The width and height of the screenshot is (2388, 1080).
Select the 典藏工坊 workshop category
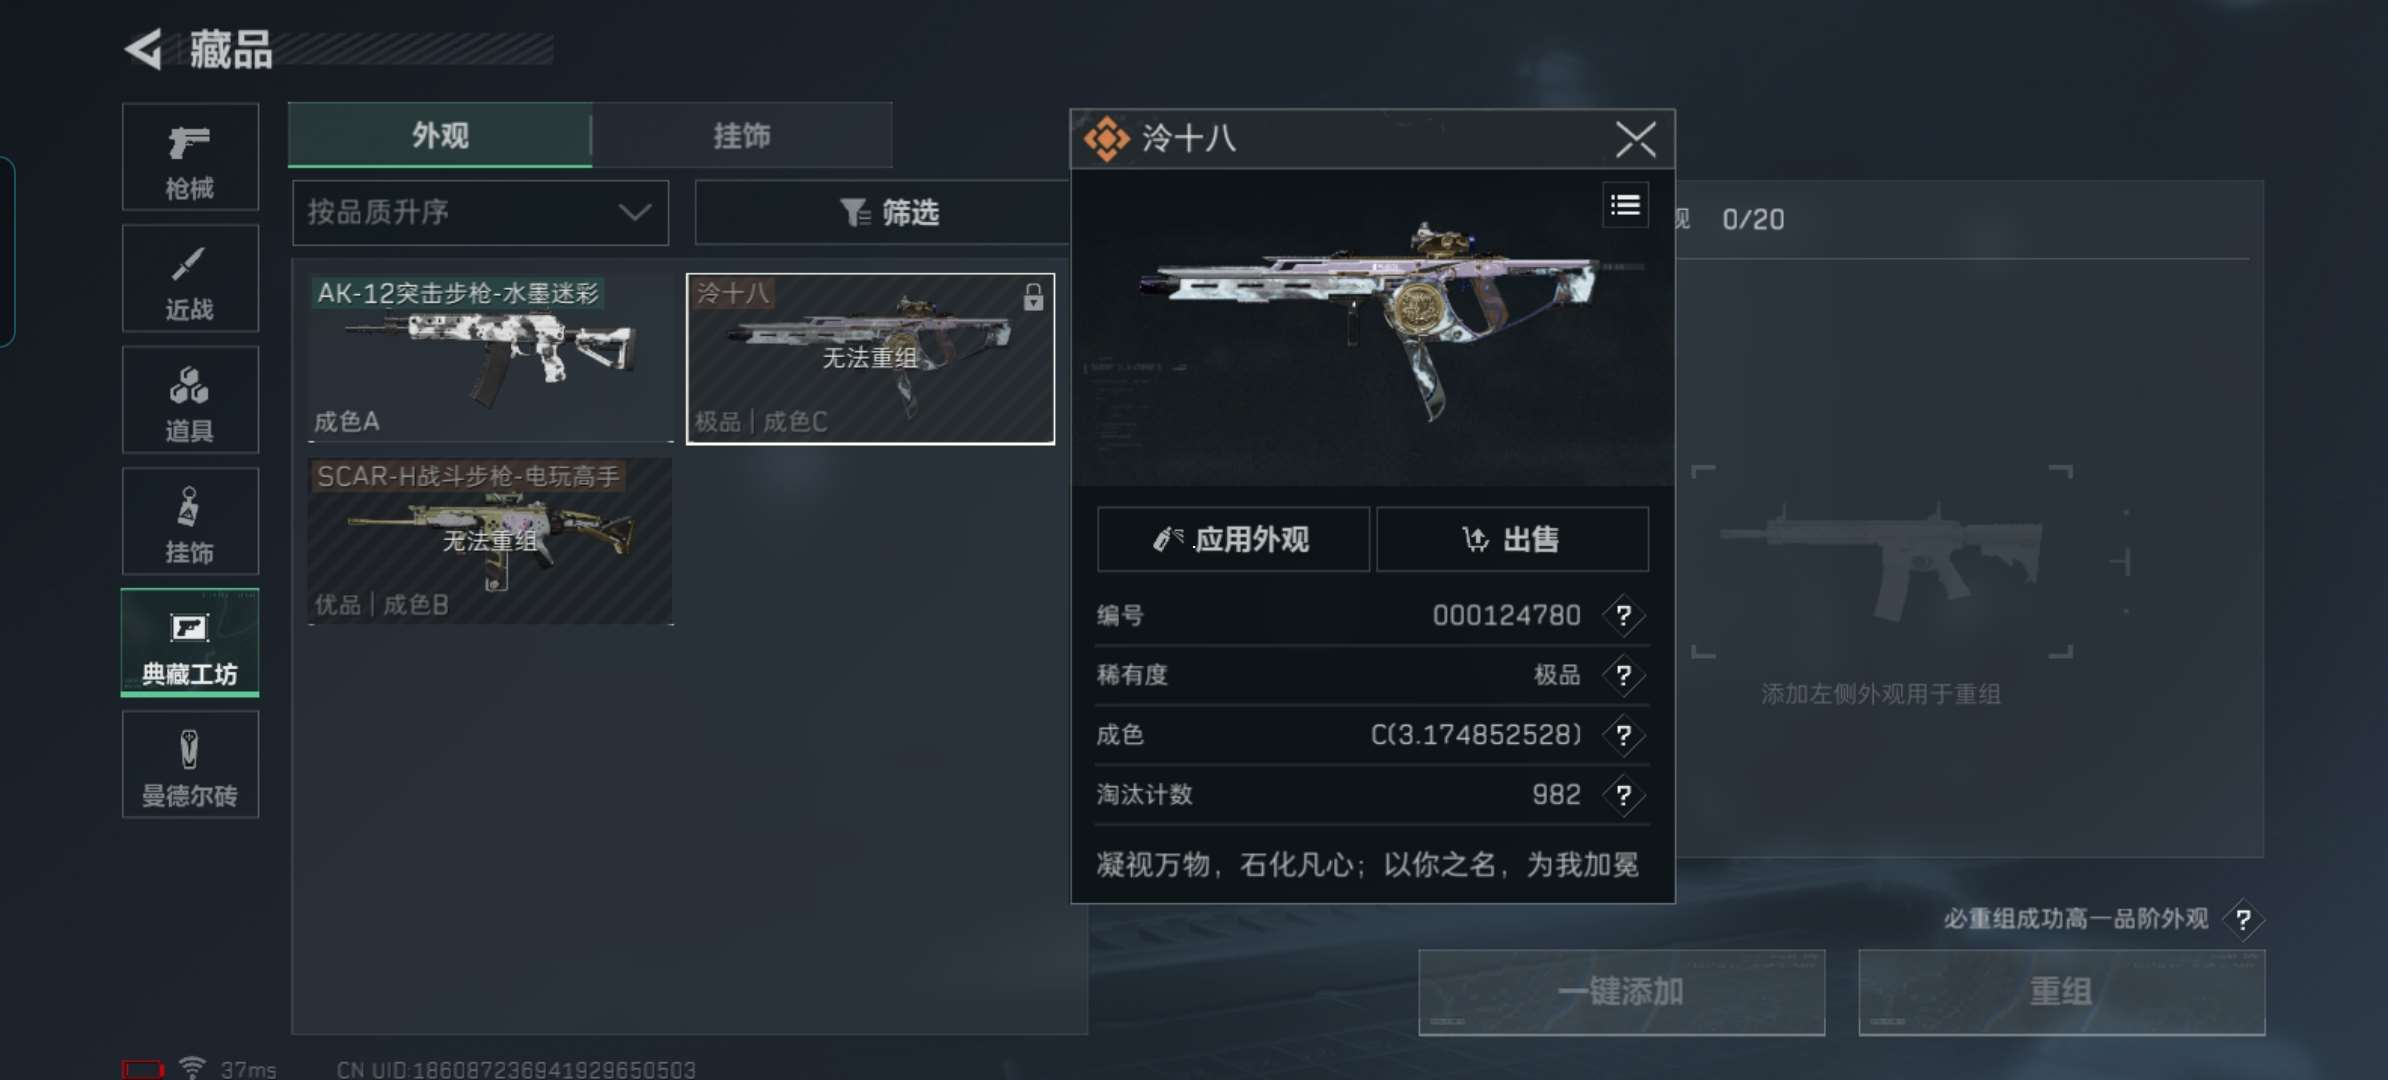(190, 643)
